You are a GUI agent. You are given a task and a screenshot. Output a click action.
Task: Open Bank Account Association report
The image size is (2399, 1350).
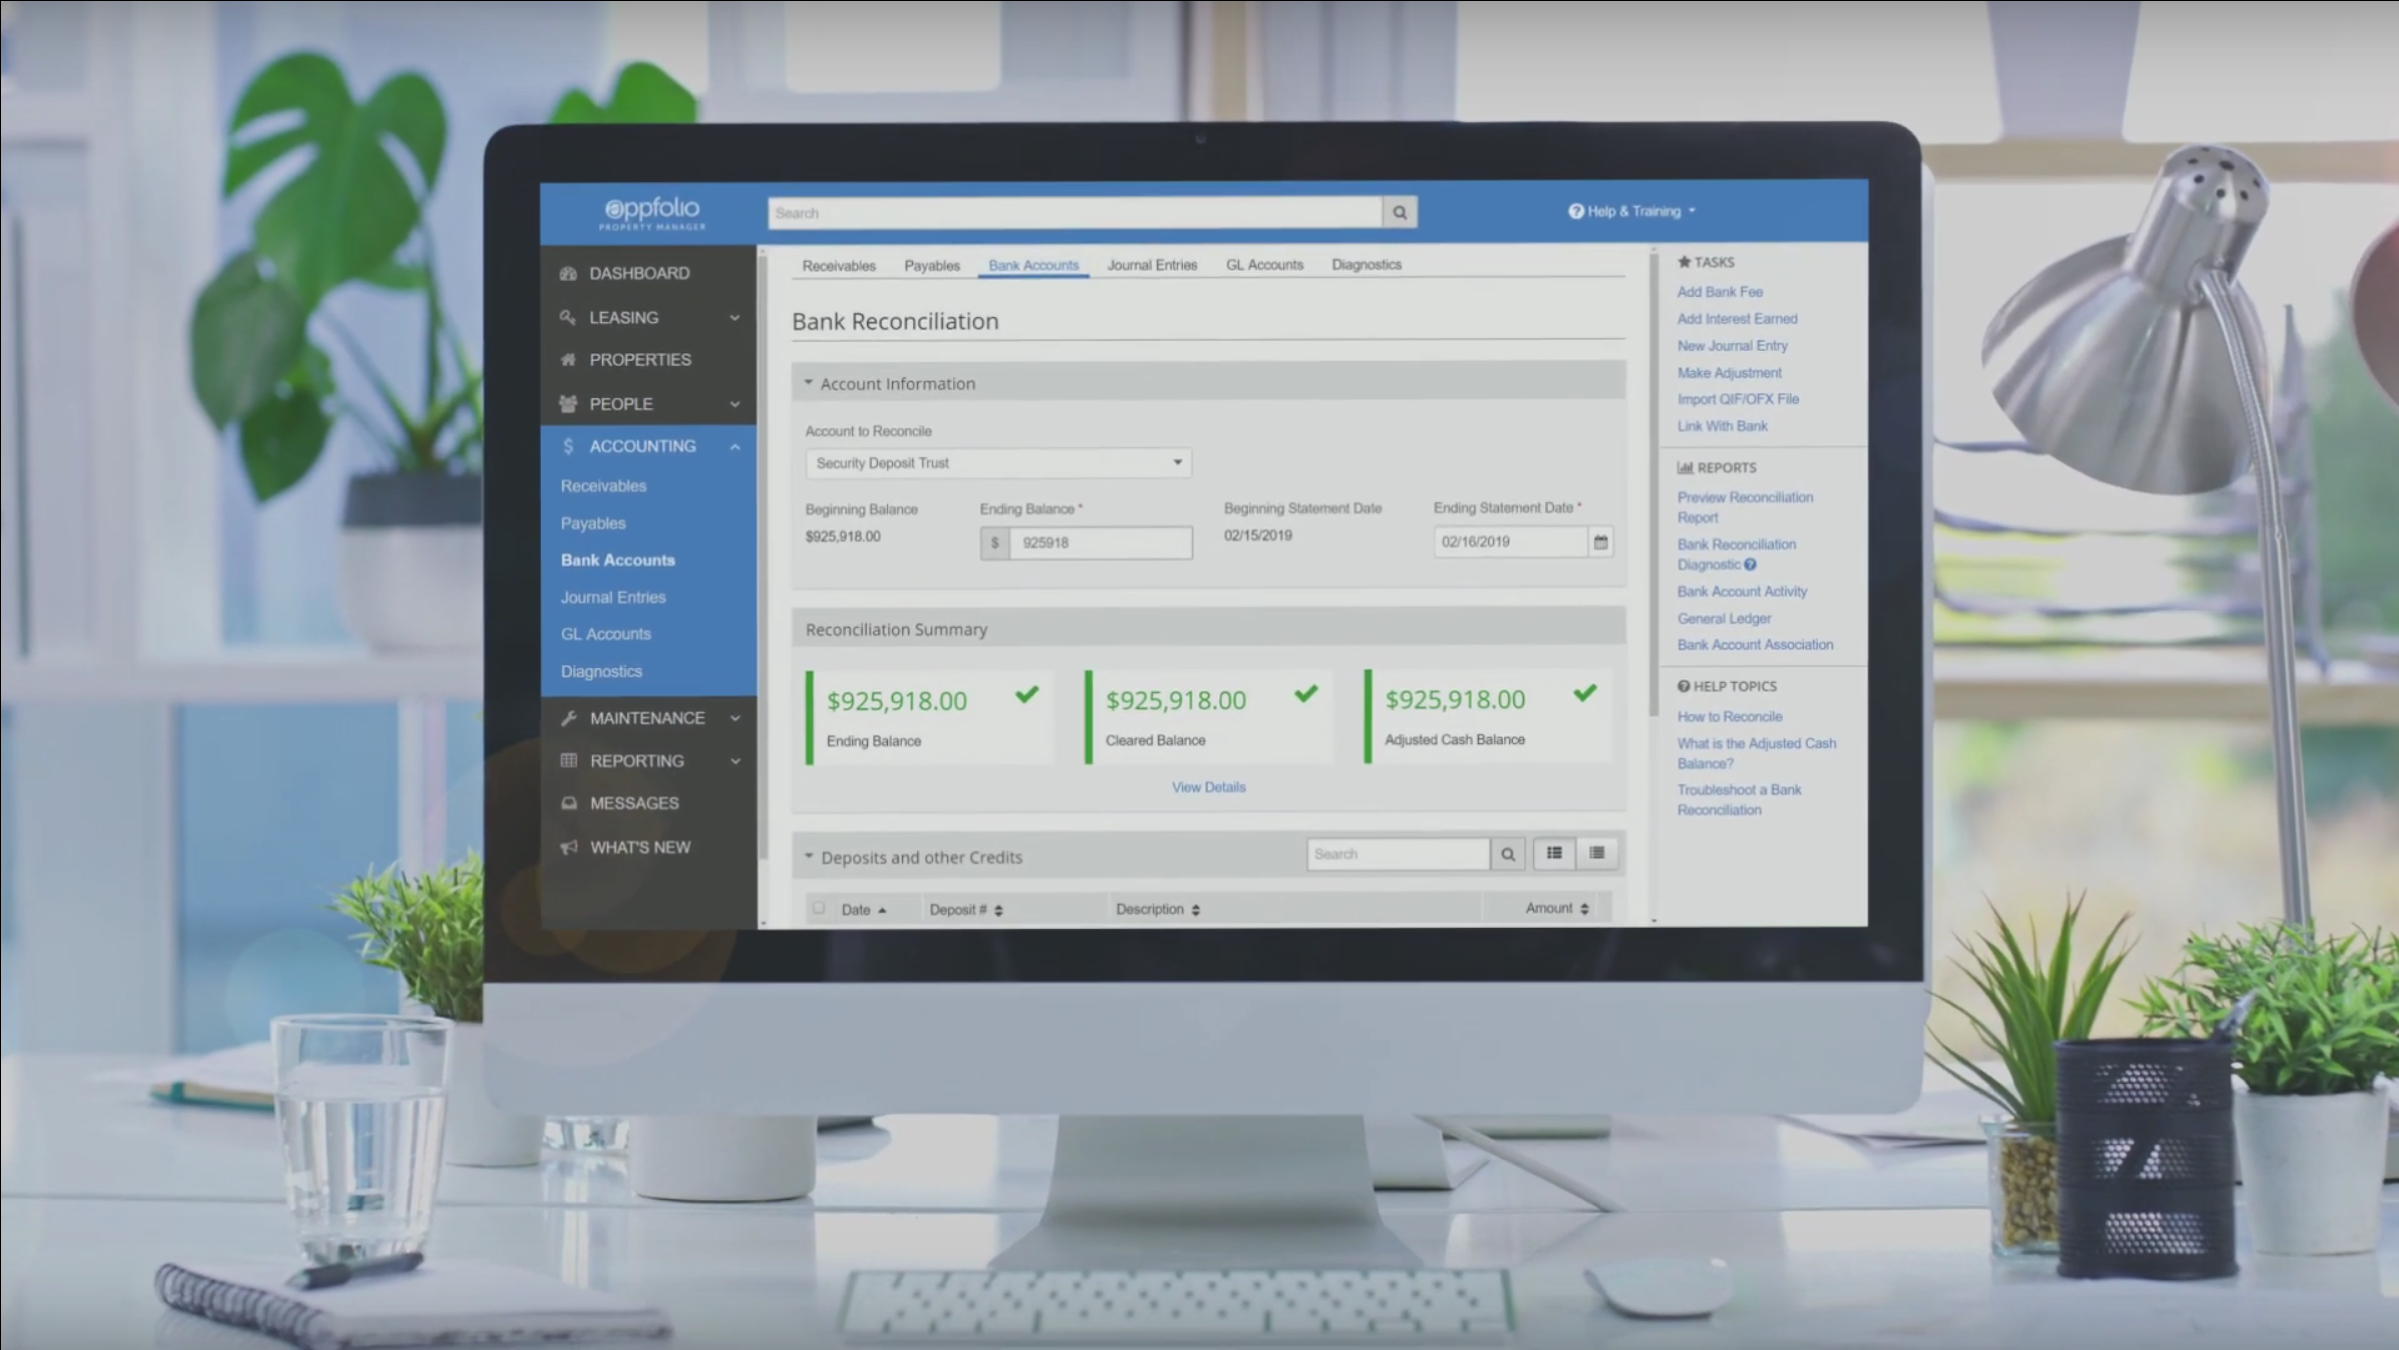1755,645
